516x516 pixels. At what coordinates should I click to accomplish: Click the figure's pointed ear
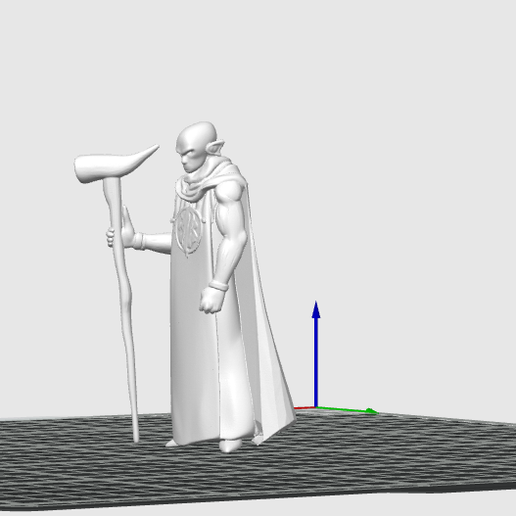tap(215, 147)
